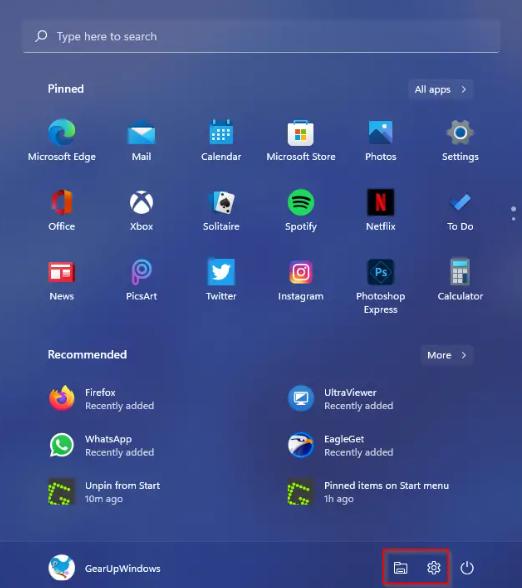The width and height of the screenshot is (522, 588).
Task: Open the Xbox app
Action: [141, 210]
